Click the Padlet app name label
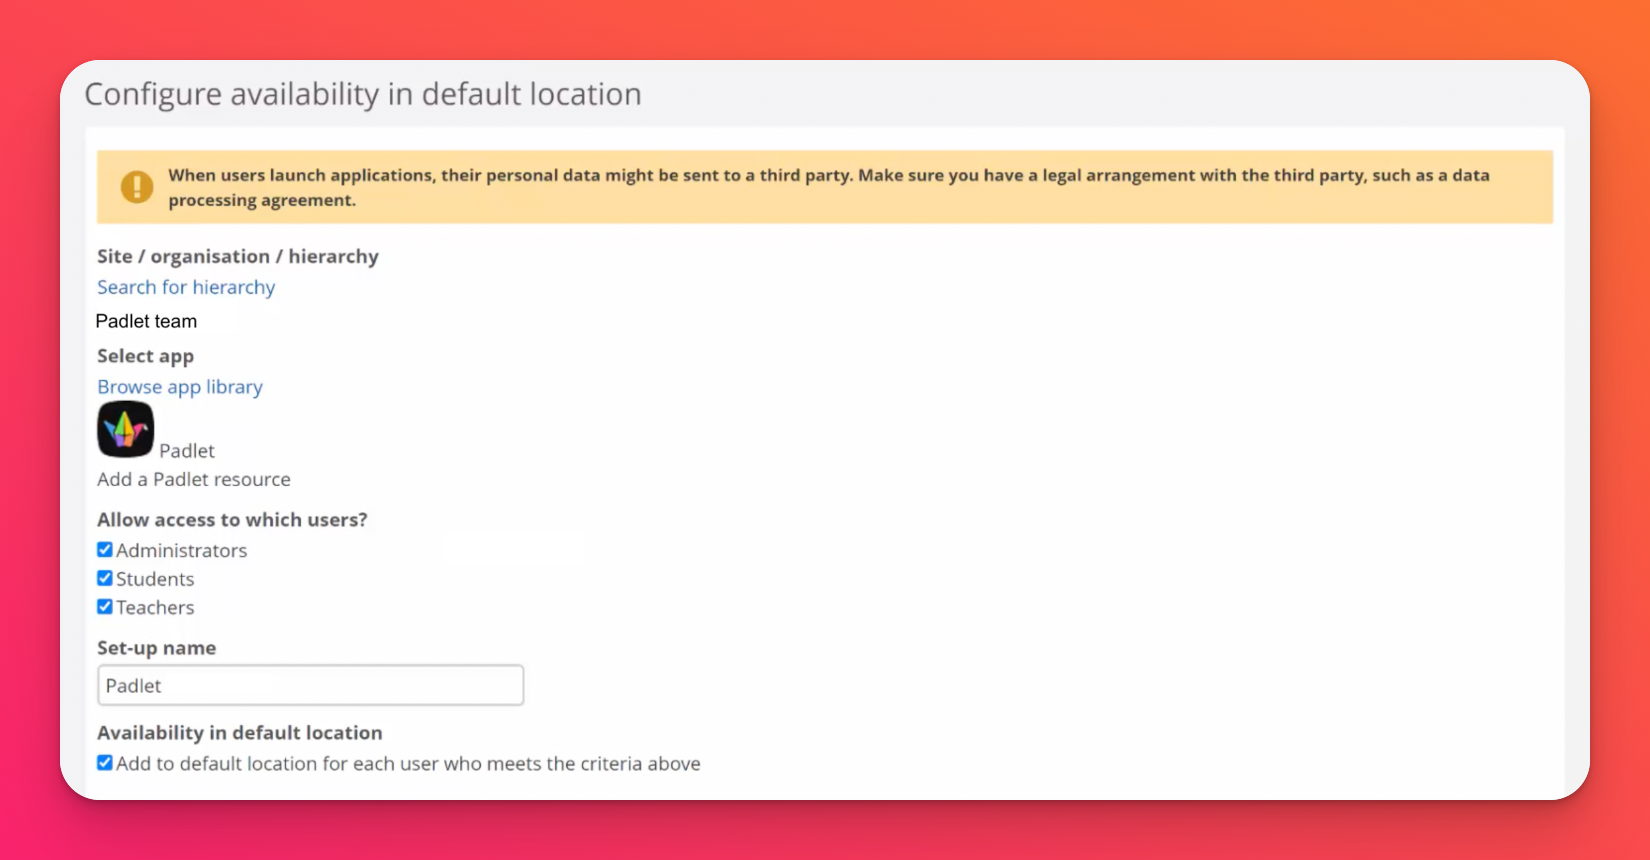Viewport: 1650px width, 860px height. 187,451
